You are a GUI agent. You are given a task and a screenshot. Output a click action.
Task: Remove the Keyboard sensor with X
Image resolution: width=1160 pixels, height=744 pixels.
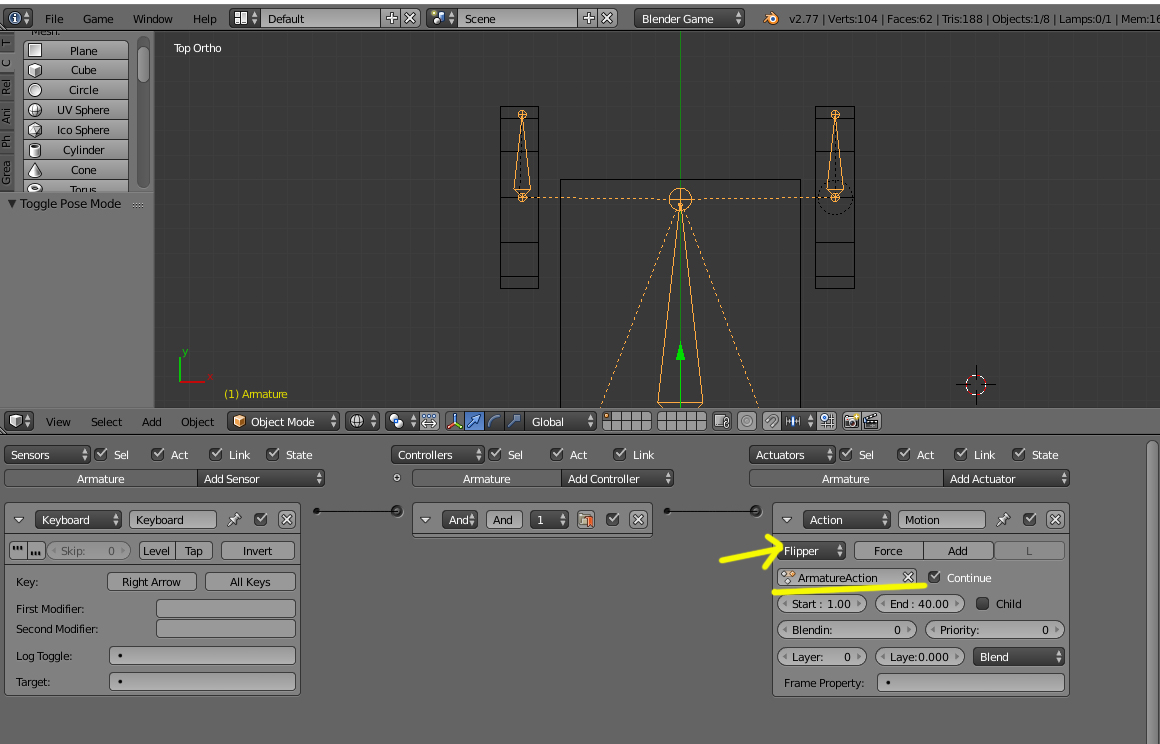pyautogui.click(x=287, y=520)
